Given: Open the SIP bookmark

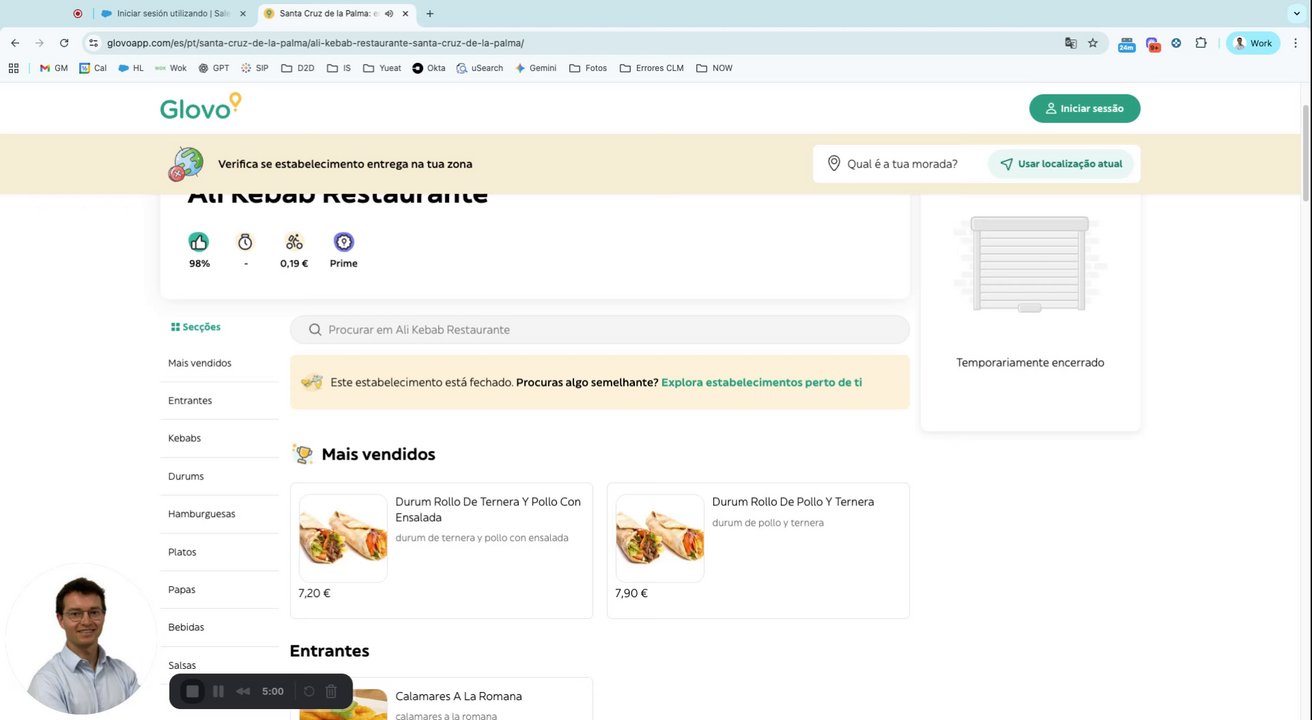Looking at the screenshot, I should coord(255,68).
